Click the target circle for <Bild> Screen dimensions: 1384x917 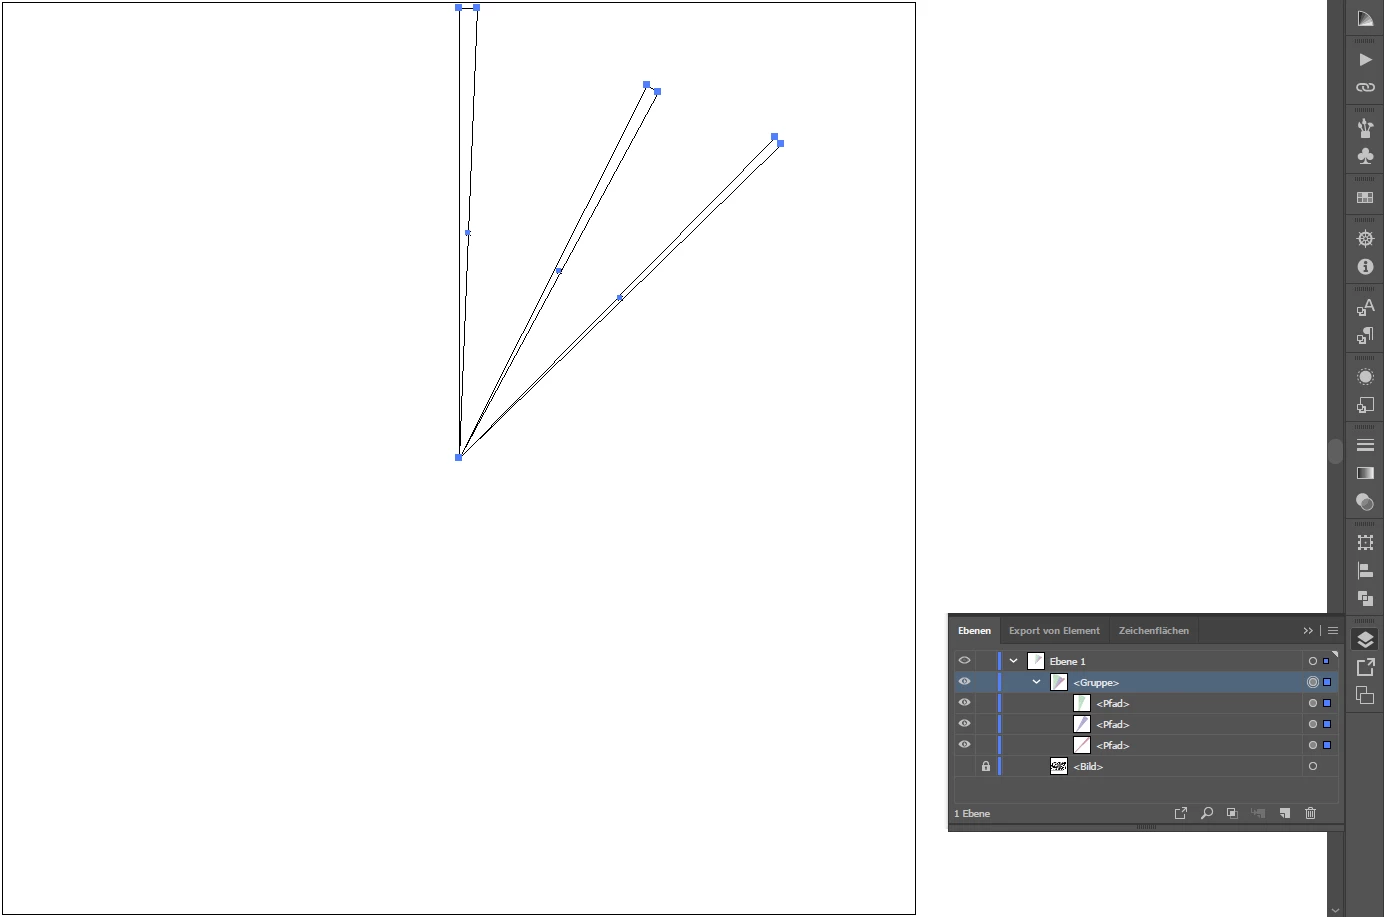pyautogui.click(x=1313, y=766)
